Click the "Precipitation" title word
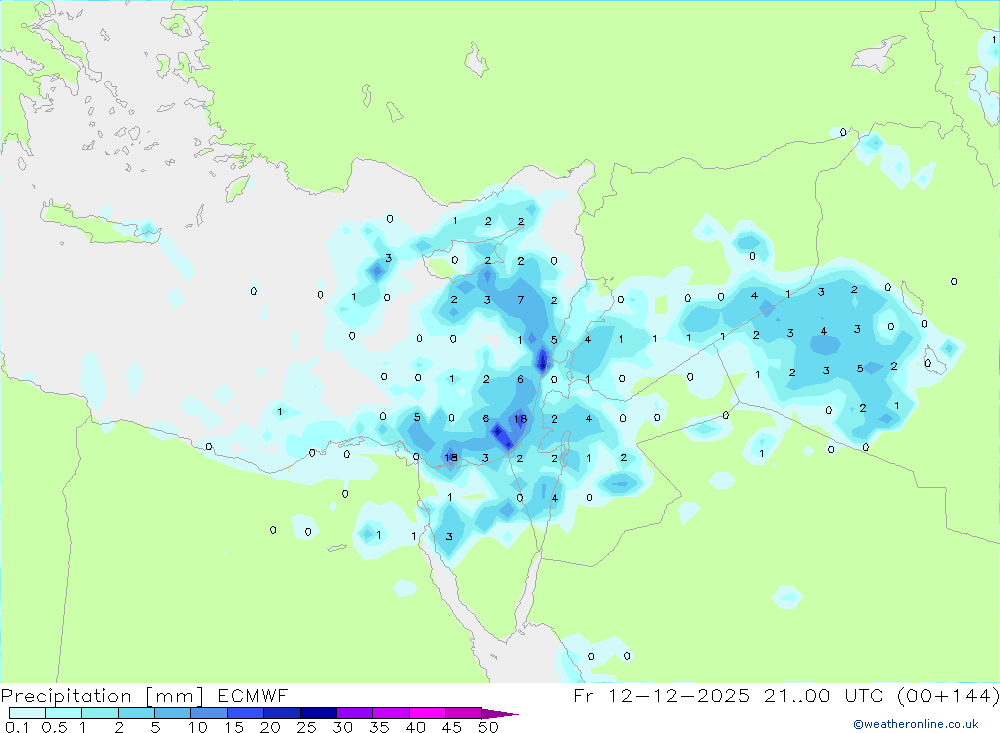Viewport: 1000px width, 733px height. [x=66, y=696]
